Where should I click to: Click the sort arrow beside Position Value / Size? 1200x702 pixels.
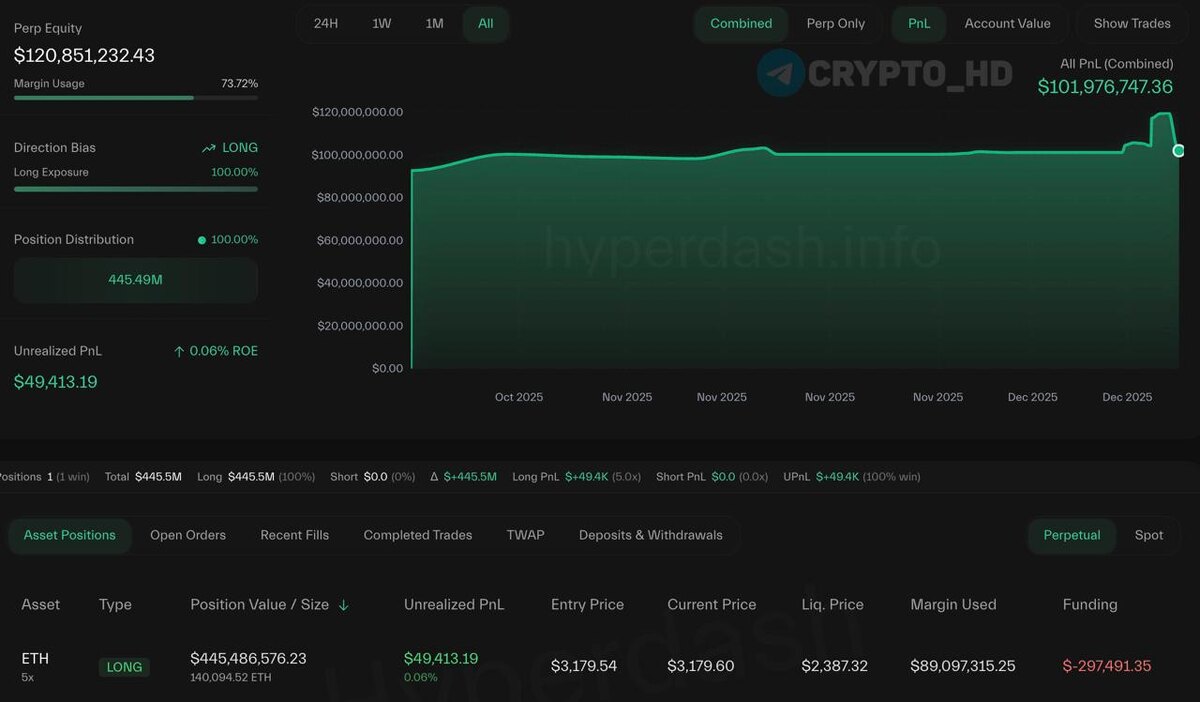343,605
